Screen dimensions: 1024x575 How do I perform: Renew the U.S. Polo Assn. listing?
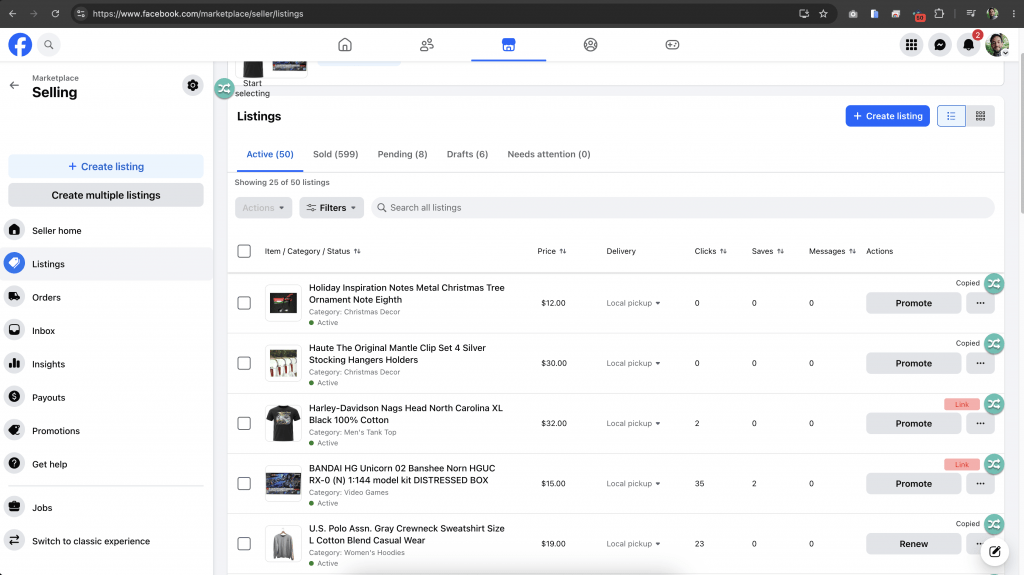click(x=914, y=544)
